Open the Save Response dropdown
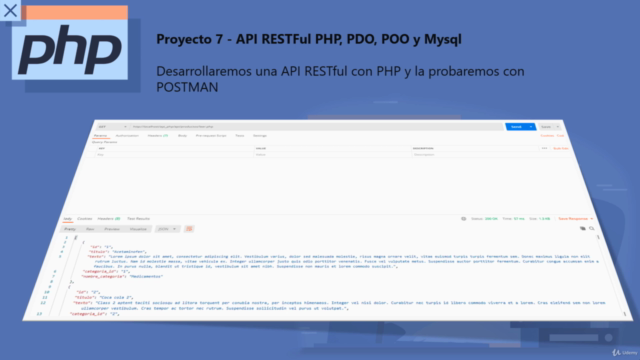 coord(576,219)
